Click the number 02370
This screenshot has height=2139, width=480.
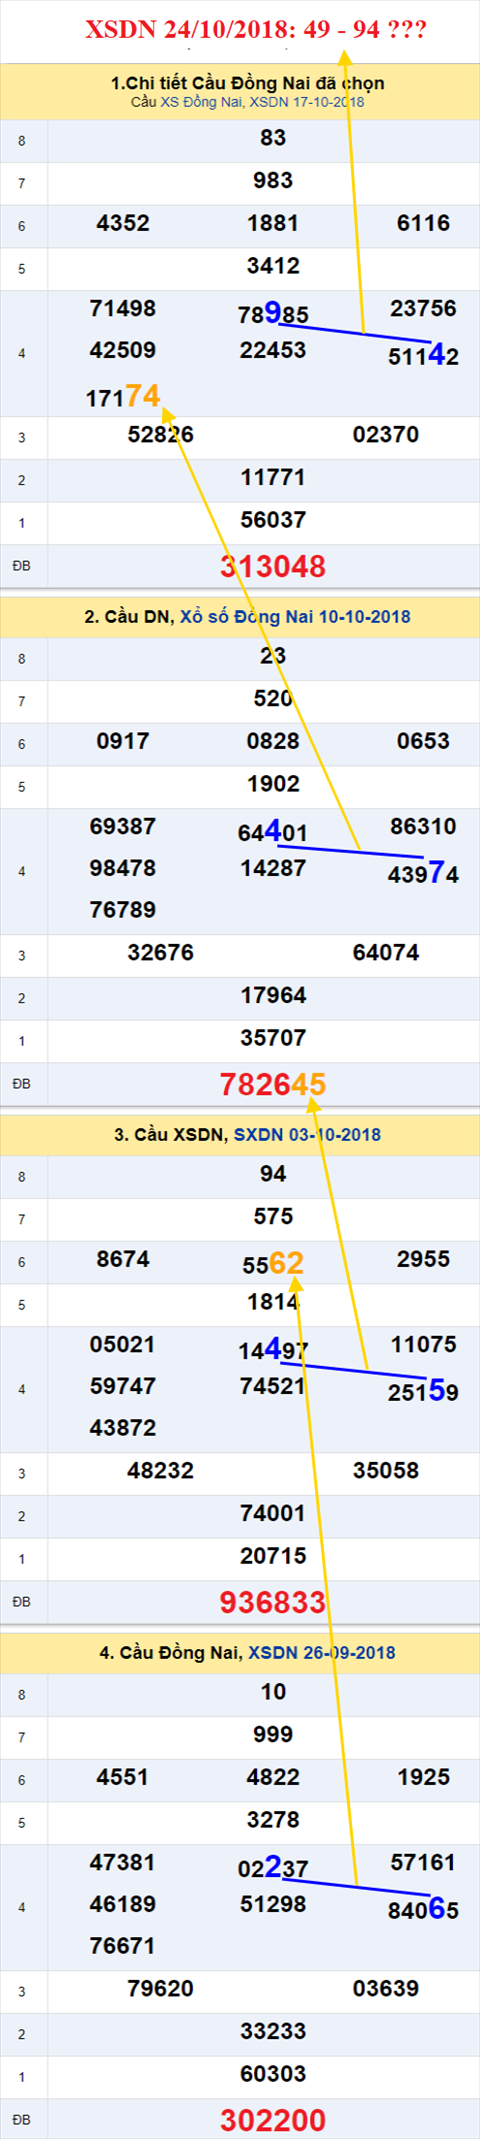pyautogui.click(x=386, y=435)
